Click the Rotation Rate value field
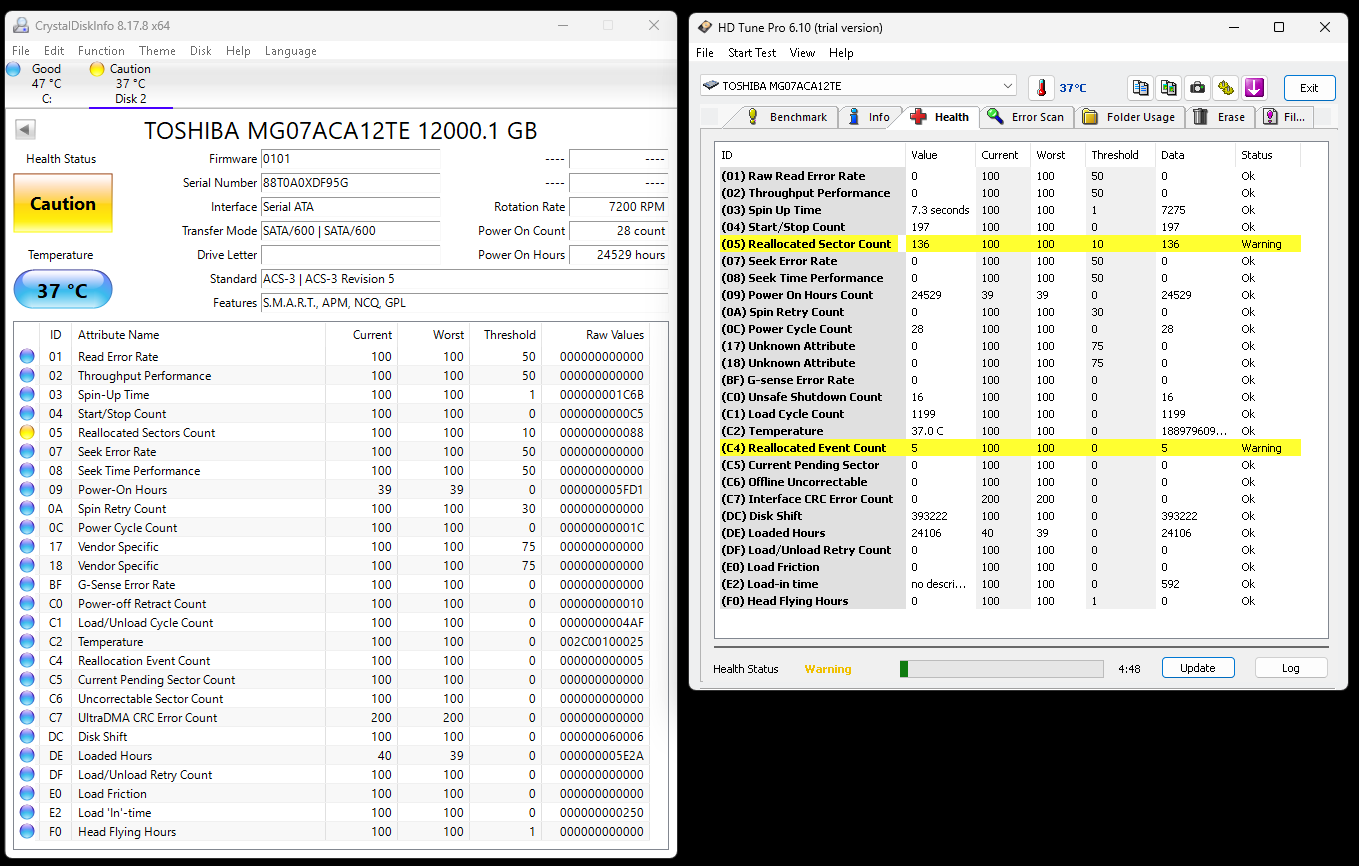 (618, 207)
